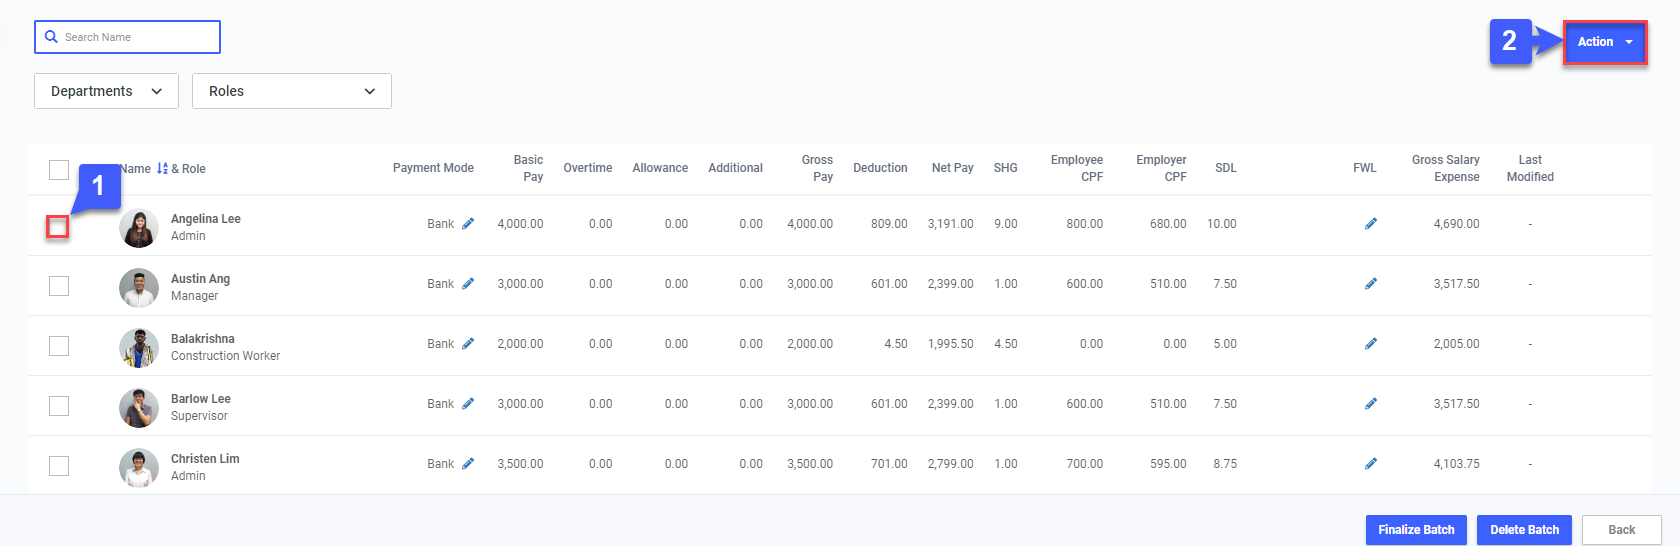The height and width of the screenshot is (546, 1680).
Task: Open the Departments dropdown
Action: coord(106,91)
